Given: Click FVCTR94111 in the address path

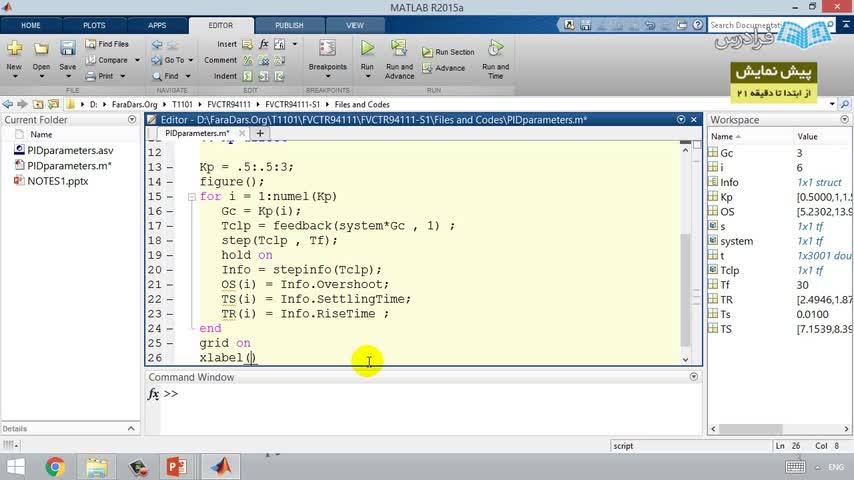Looking at the screenshot, I should click(229, 105).
